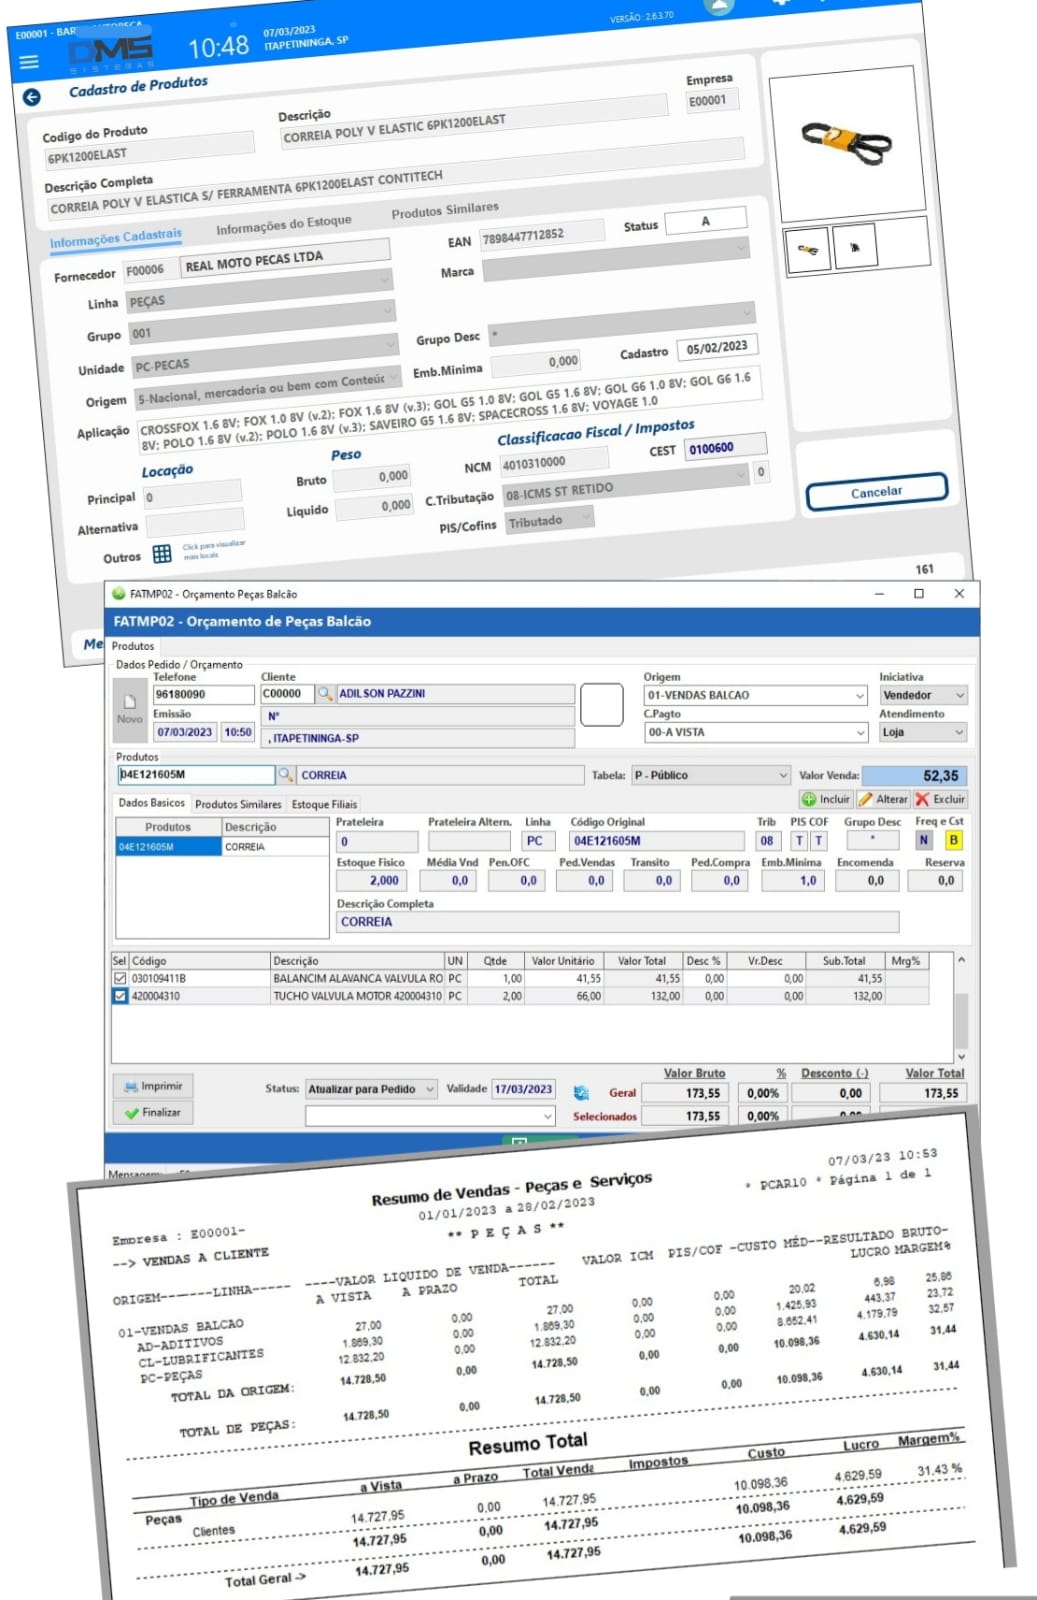Screen dimensions: 1037x1600
Task: Click the CEST field 0100600
Action: click(x=725, y=446)
